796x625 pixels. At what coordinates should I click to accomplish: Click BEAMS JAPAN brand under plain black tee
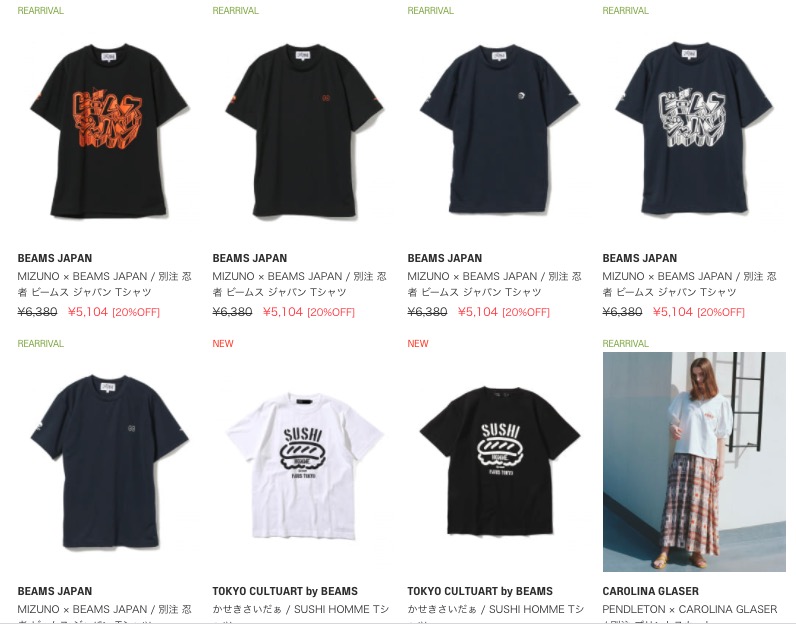tap(250, 258)
